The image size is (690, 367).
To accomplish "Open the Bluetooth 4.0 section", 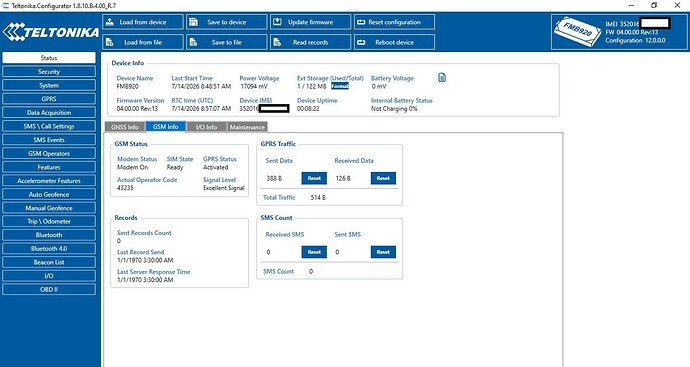I will pos(49,249).
